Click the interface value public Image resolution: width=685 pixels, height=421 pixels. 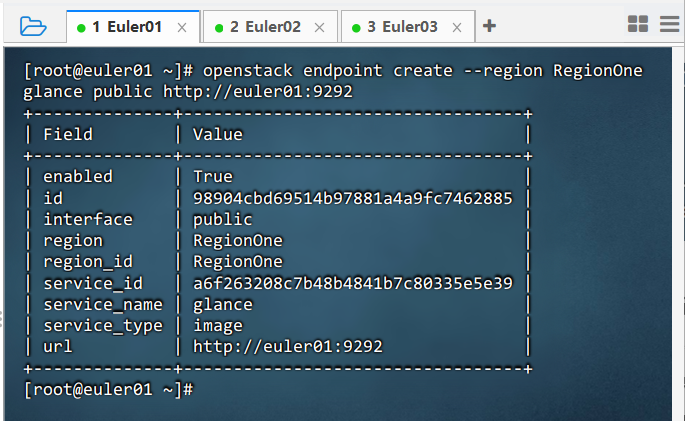(x=223, y=220)
